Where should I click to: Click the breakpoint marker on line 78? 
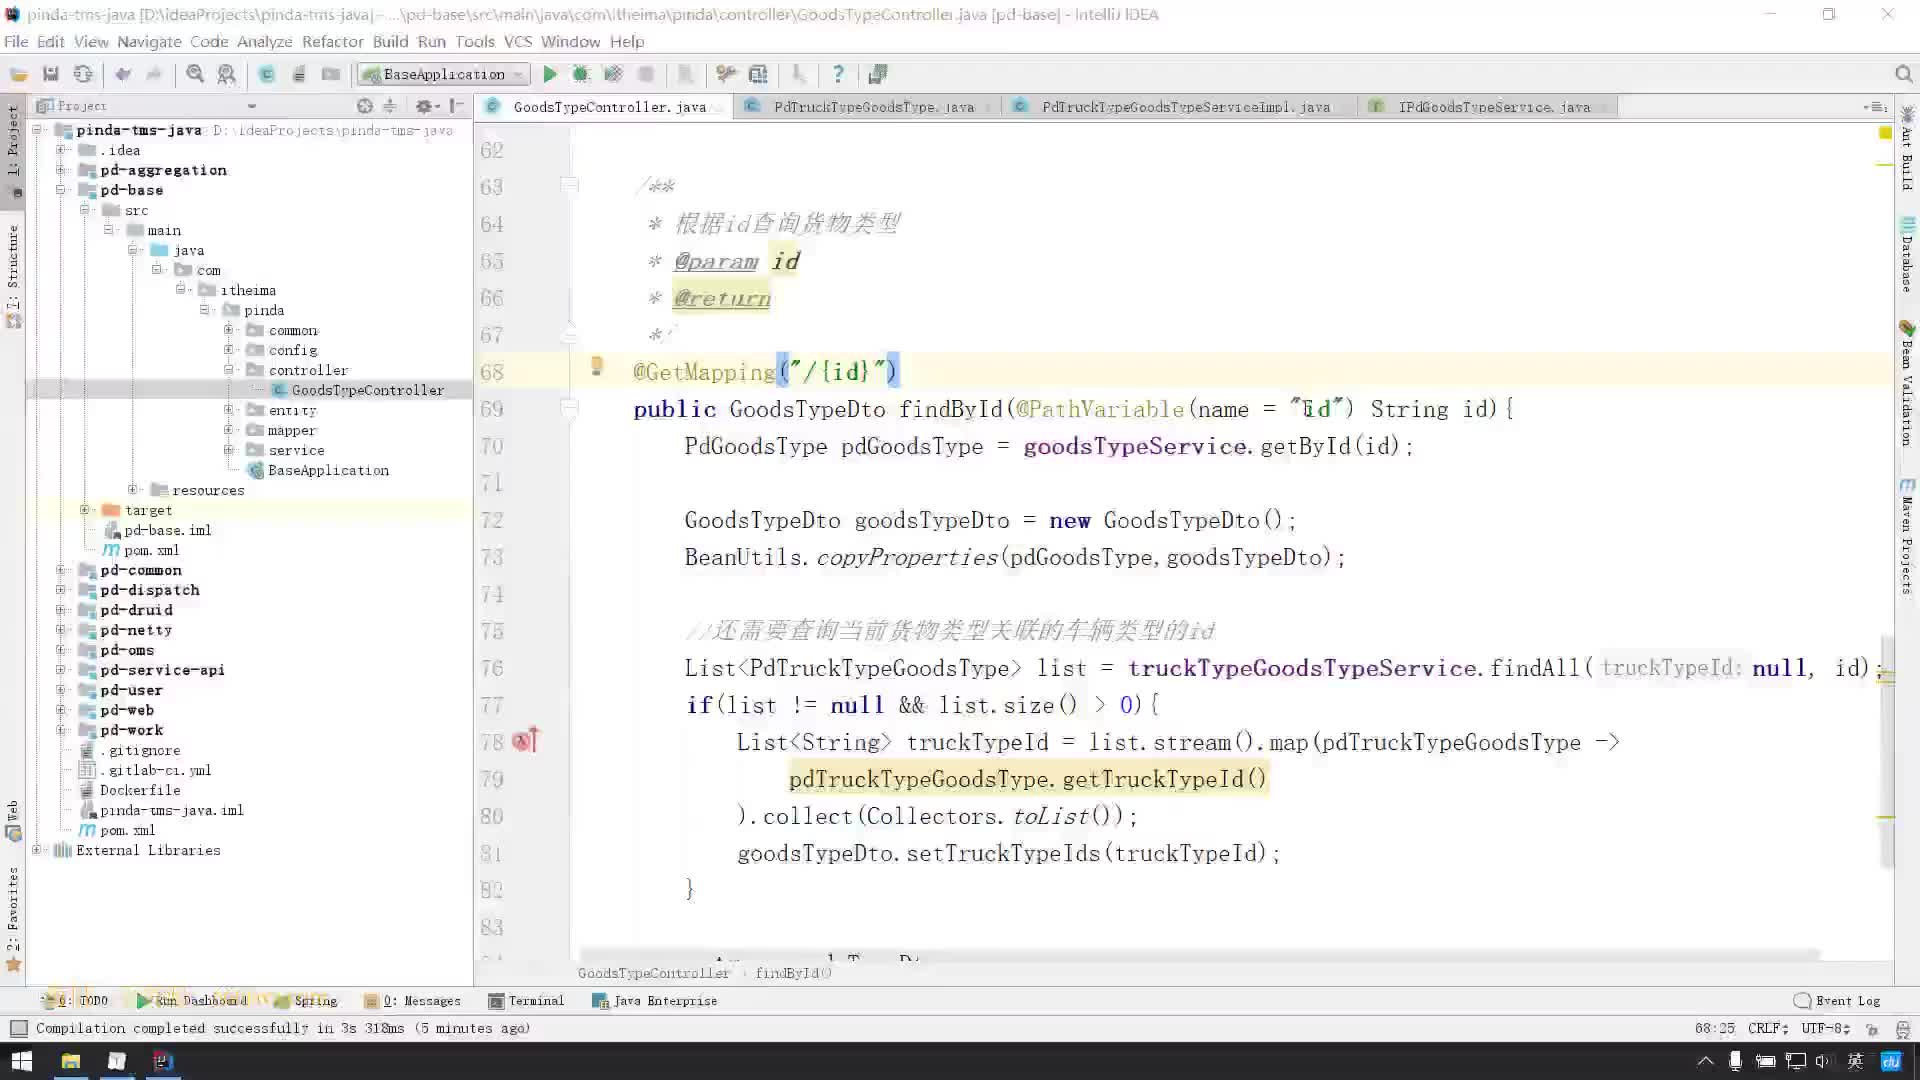pyautogui.click(x=525, y=741)
